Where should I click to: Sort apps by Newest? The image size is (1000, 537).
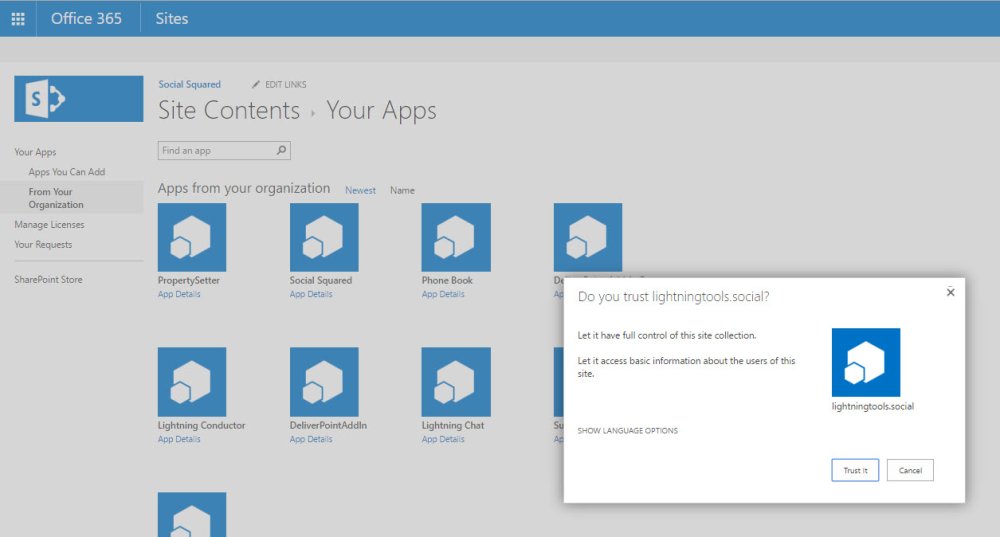coord(360,190)
